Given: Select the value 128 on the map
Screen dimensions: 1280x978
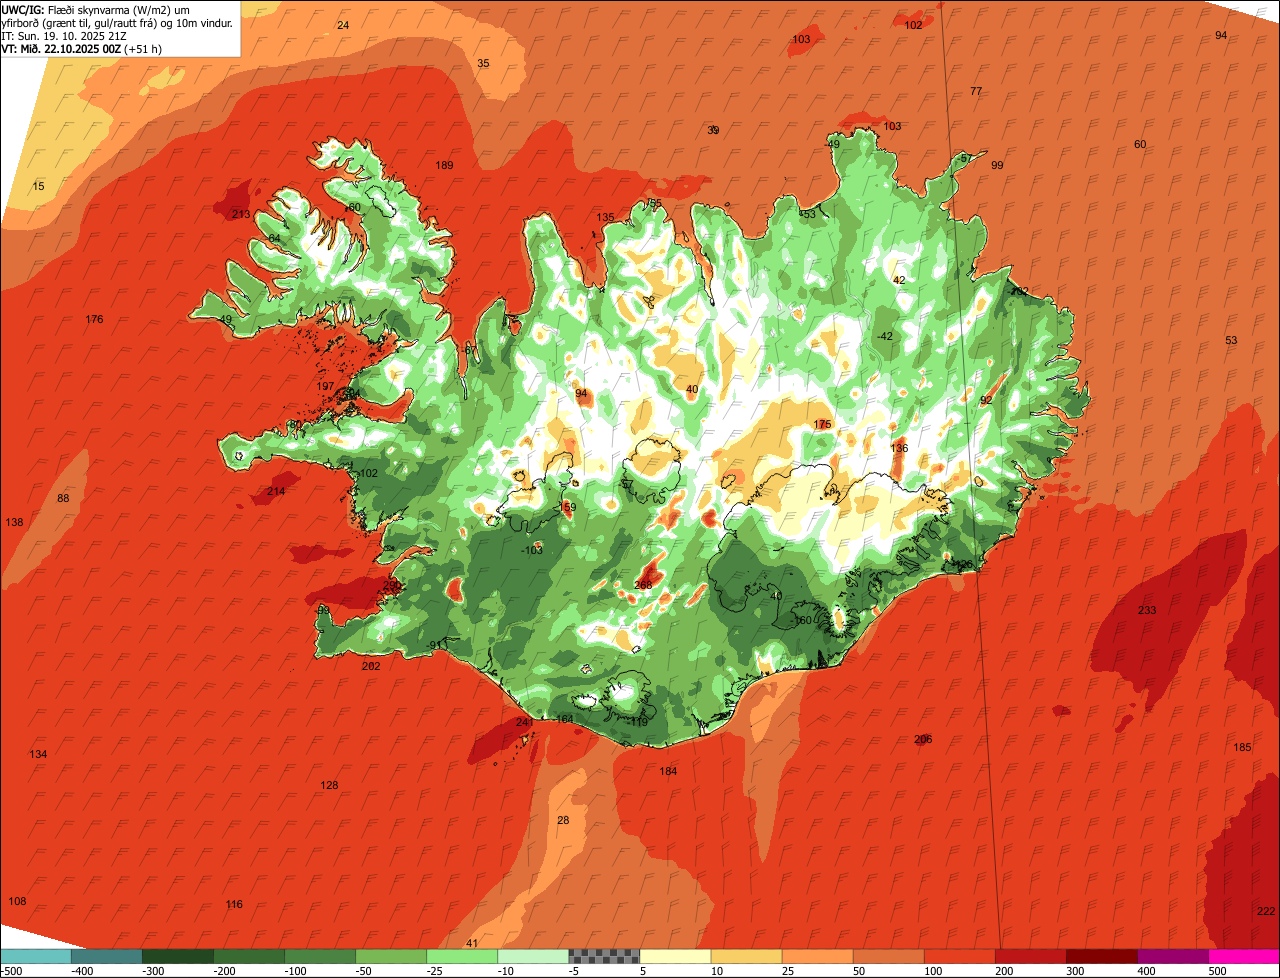Looking at the screenshot, I should [329, 785].
